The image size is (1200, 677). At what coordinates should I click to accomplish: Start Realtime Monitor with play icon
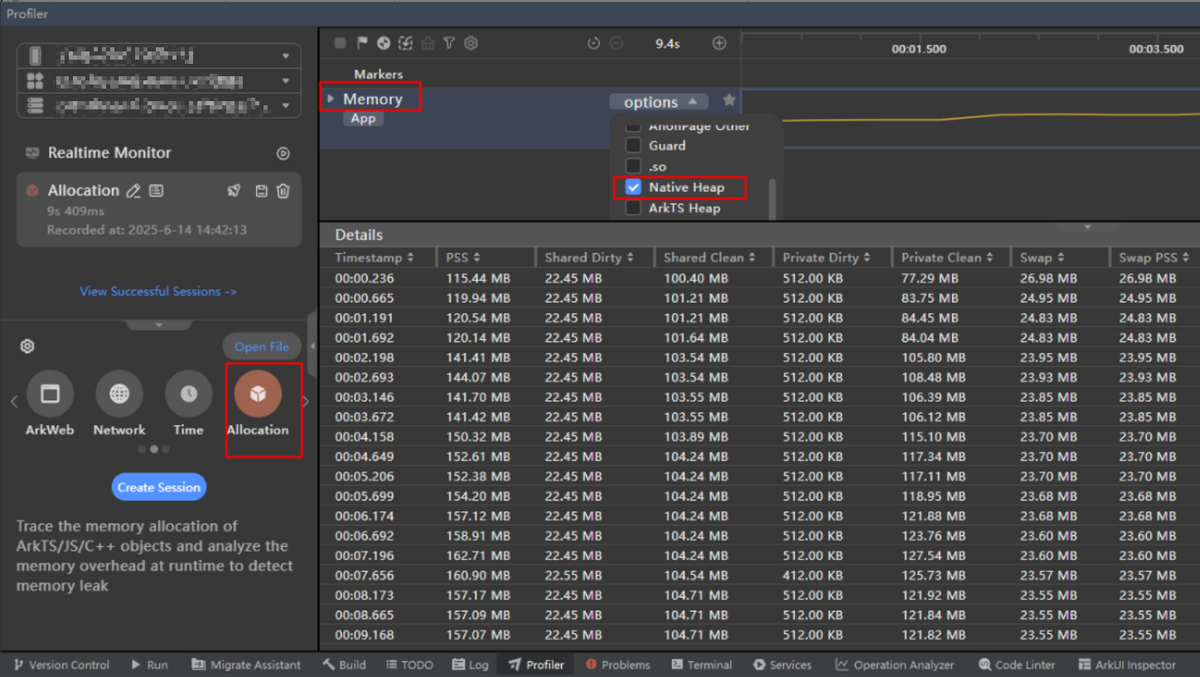point(283,154)
